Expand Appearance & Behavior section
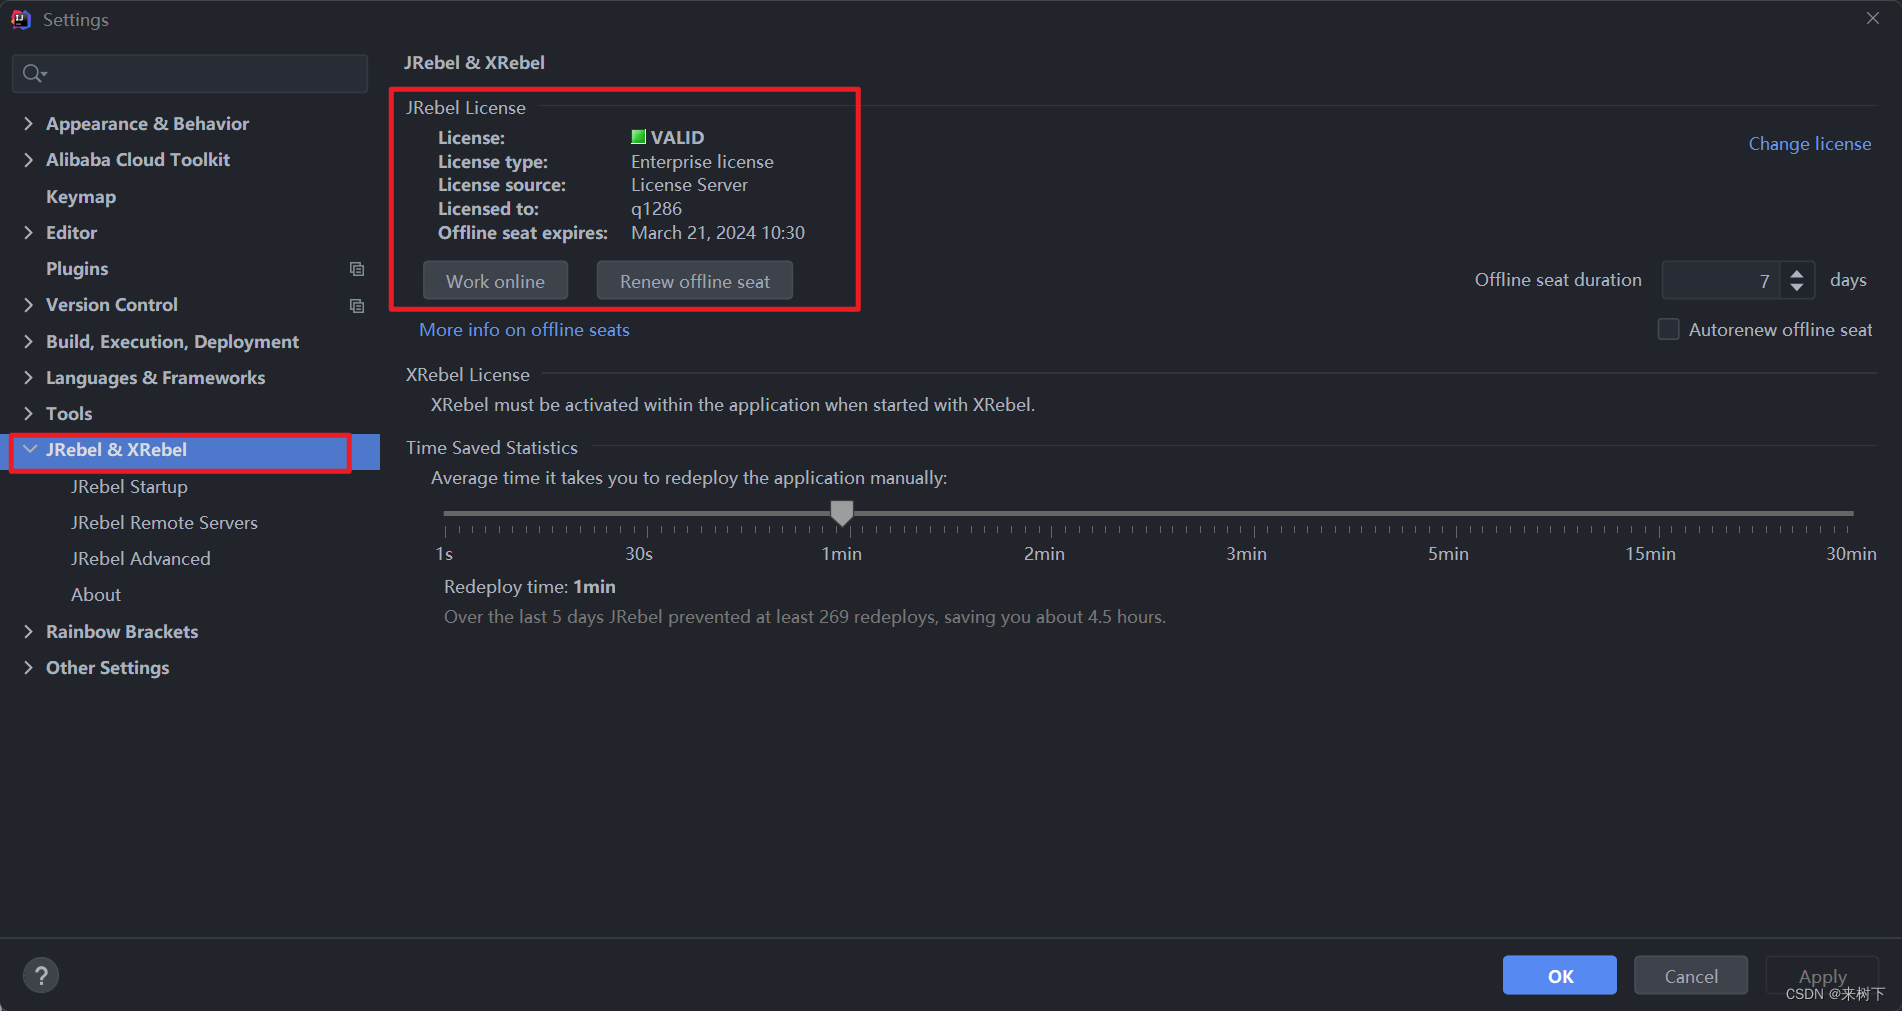Screen dimensions: 1902x1011 click(28, 123)
